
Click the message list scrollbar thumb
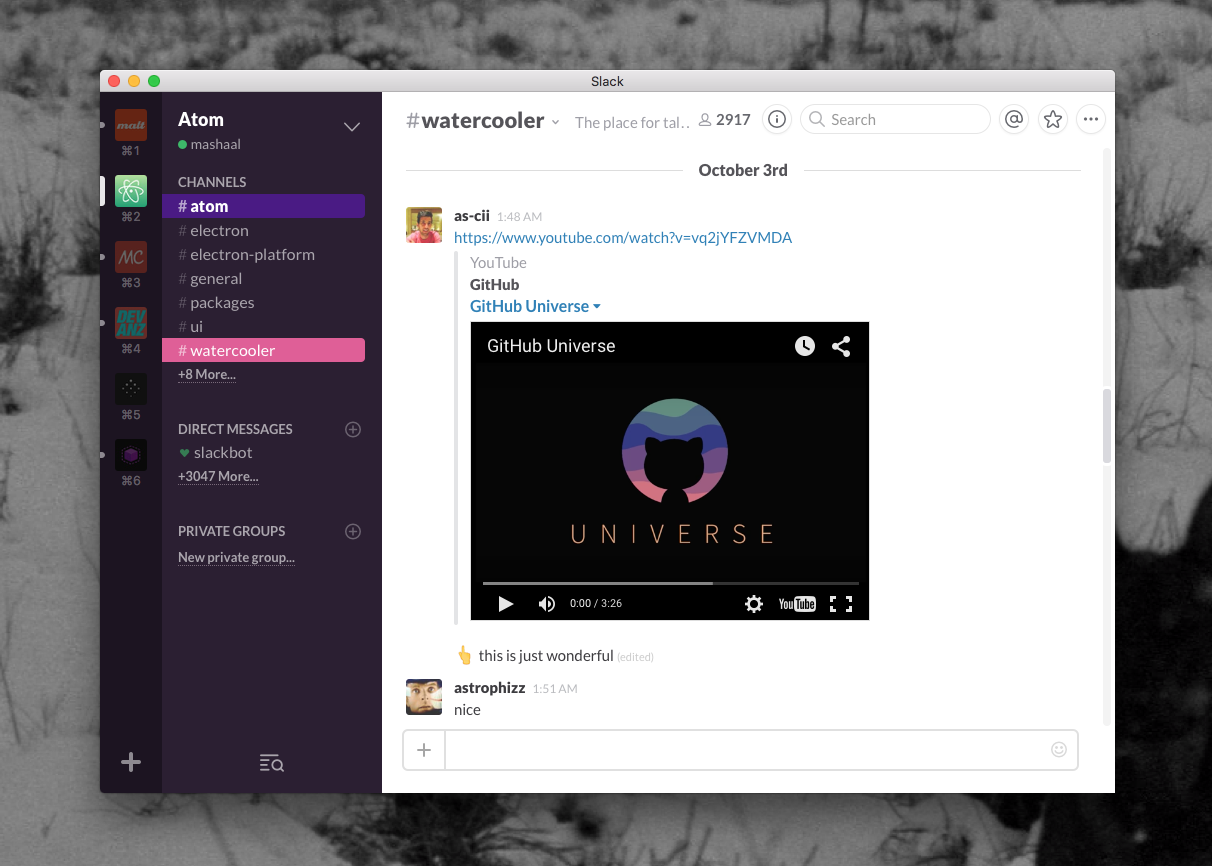[x=1106, y=426]
